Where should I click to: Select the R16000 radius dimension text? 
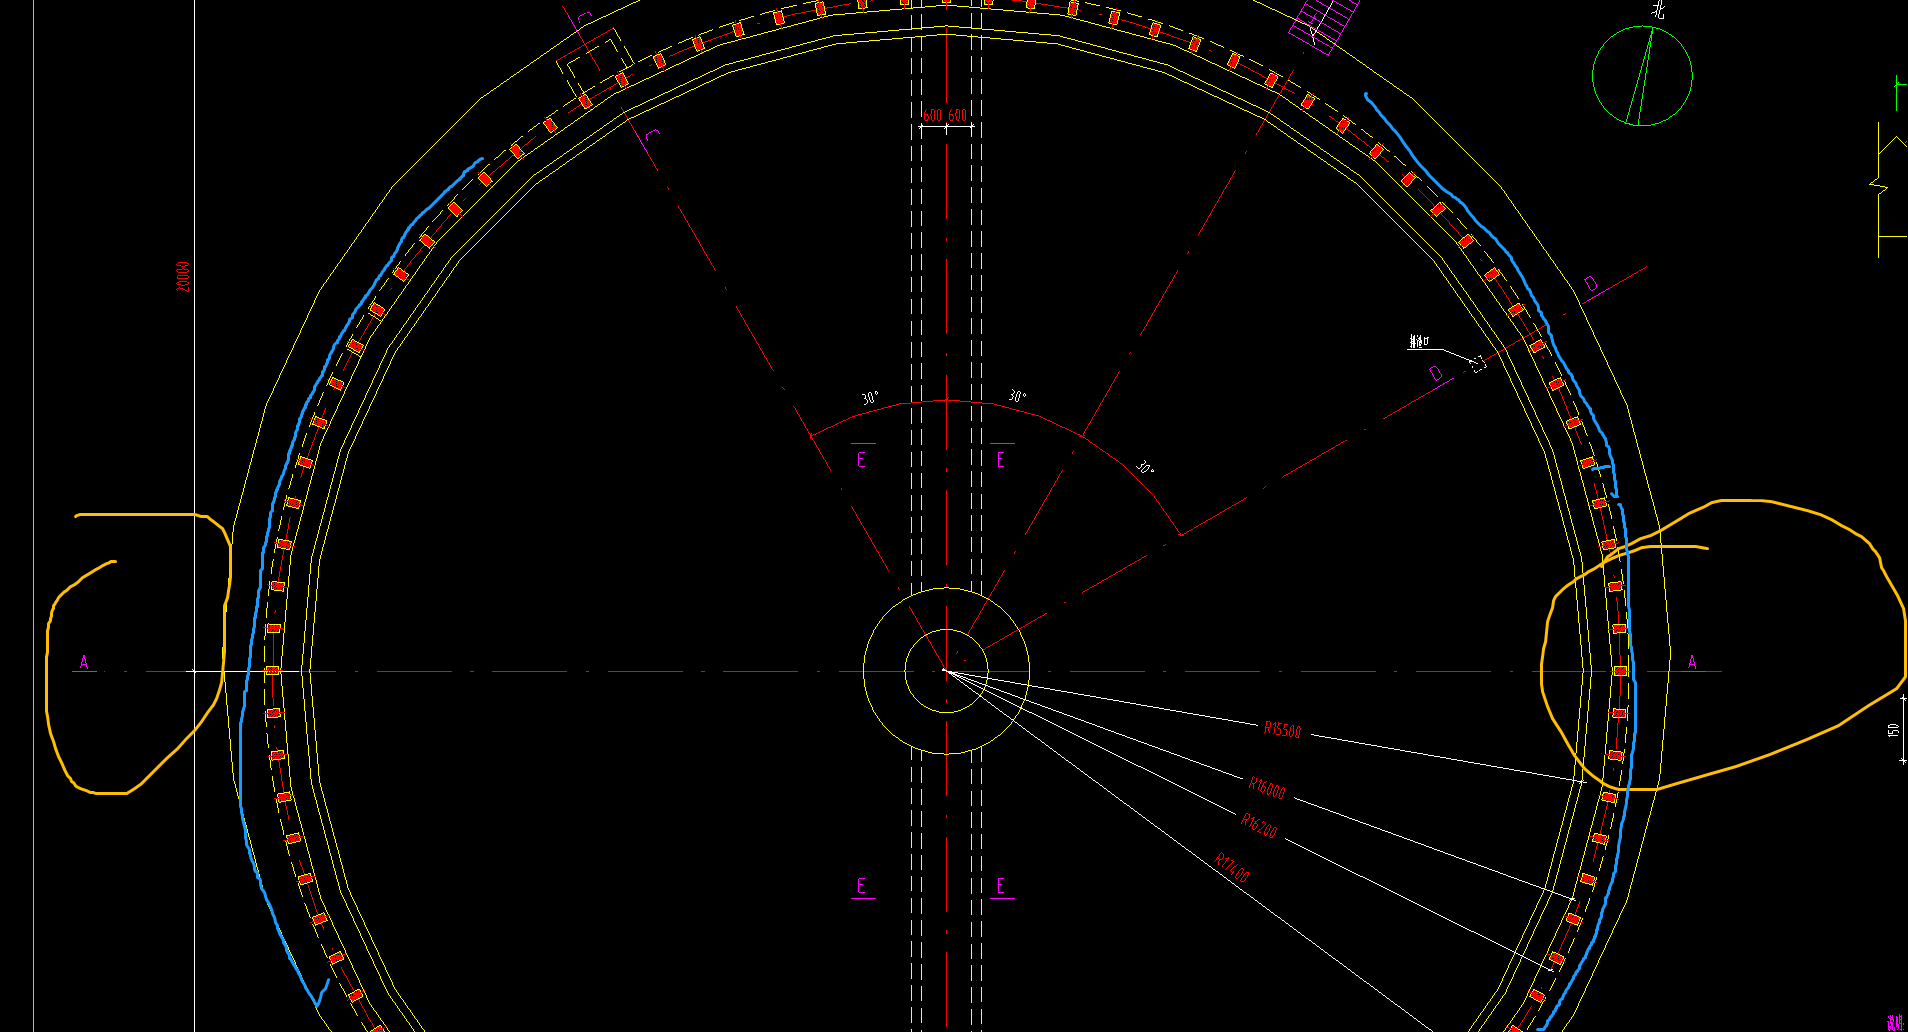(1267, 787)
